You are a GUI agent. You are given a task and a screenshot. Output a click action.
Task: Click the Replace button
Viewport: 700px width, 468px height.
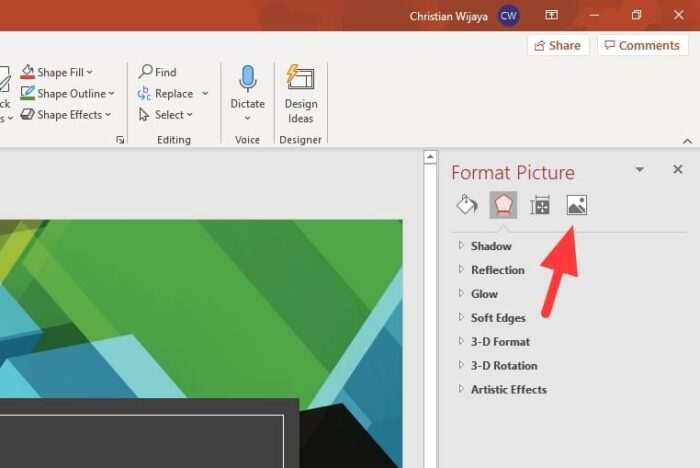[x=166, y=93]
